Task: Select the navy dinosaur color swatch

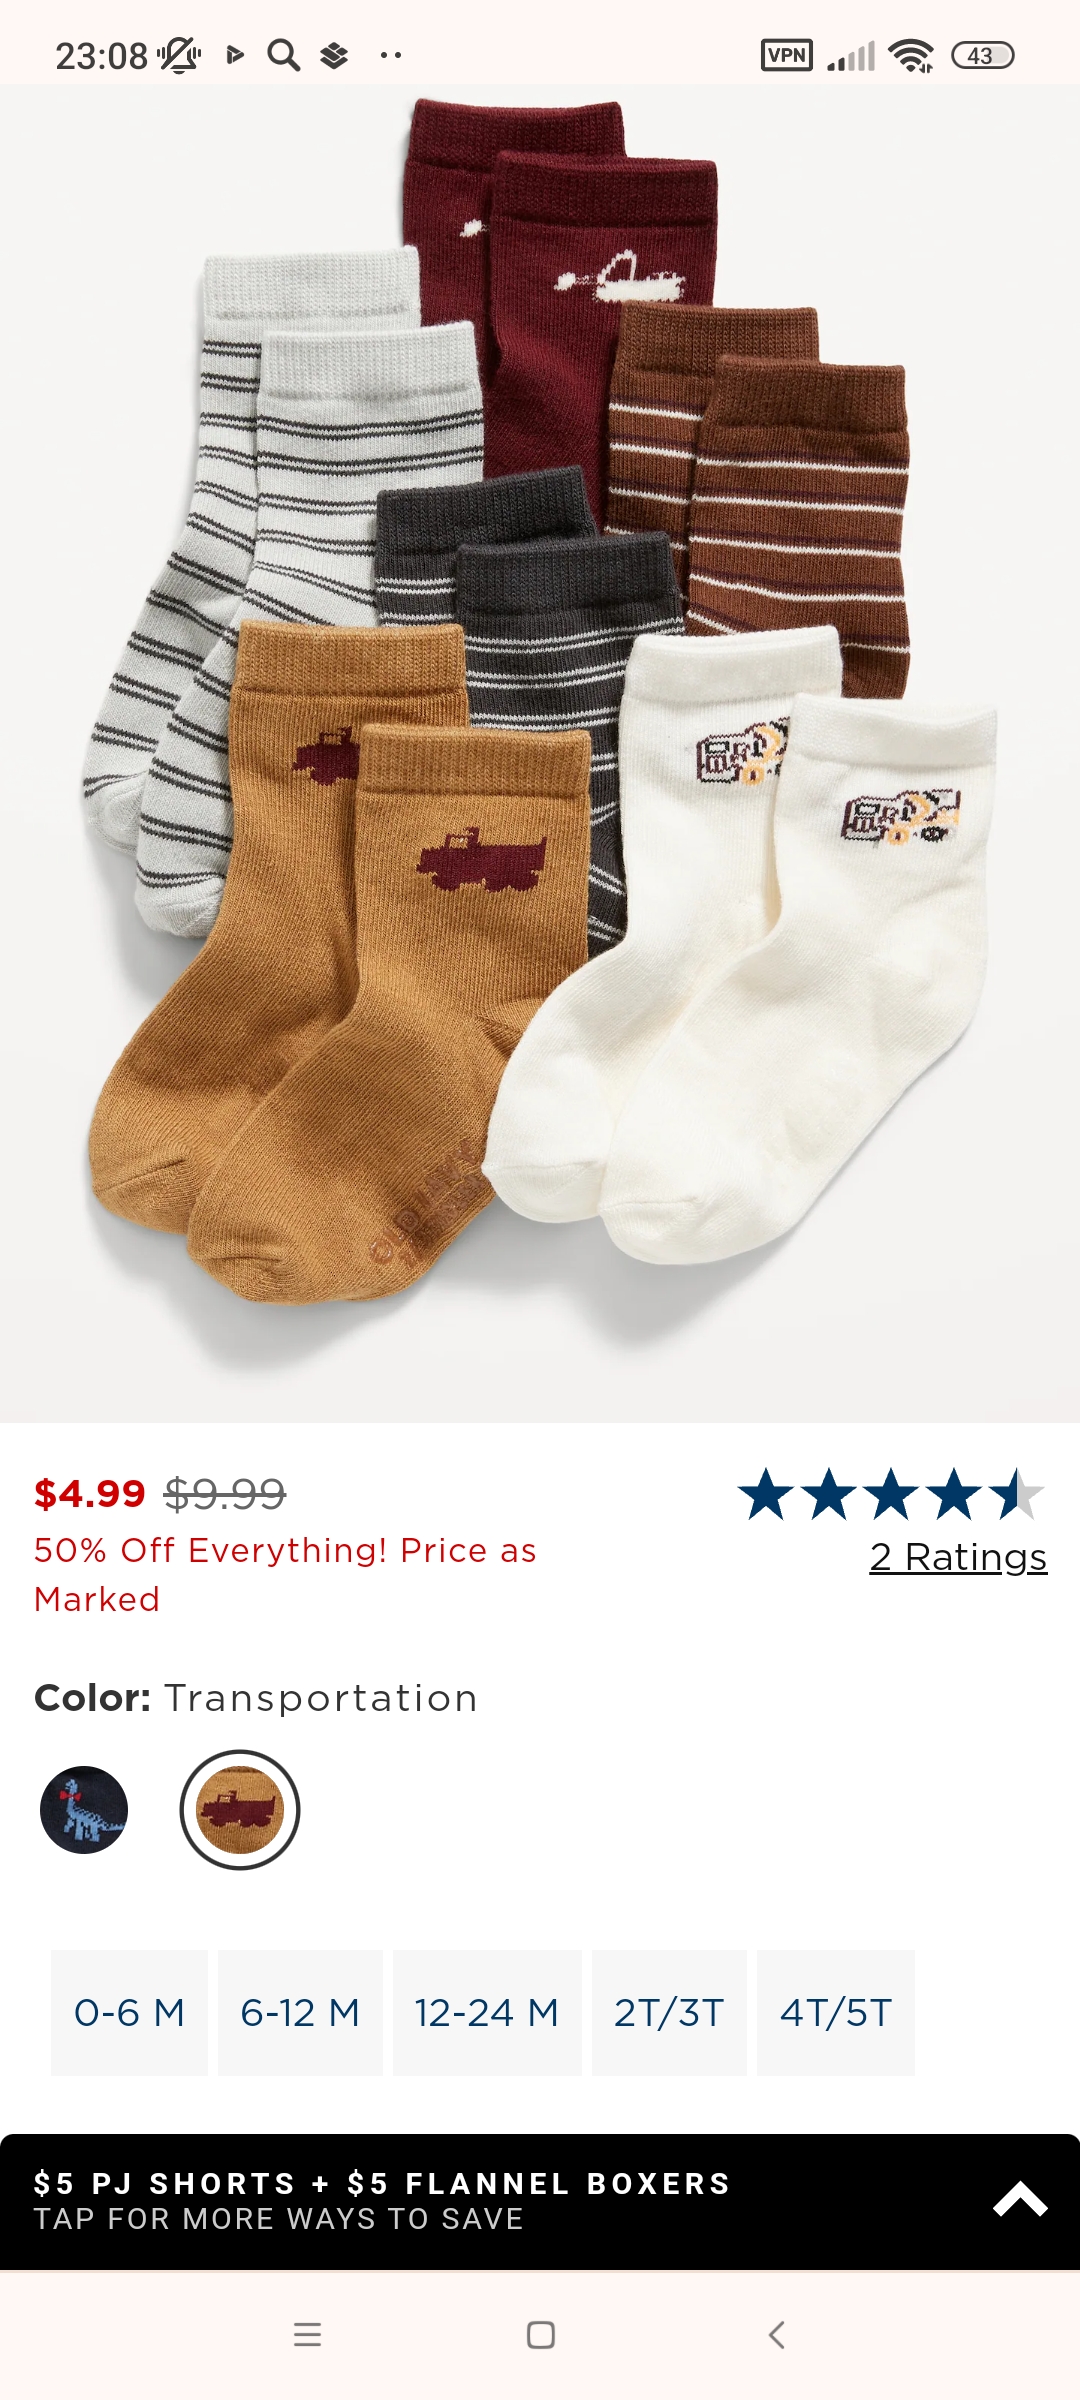Action: [84, 1810]
